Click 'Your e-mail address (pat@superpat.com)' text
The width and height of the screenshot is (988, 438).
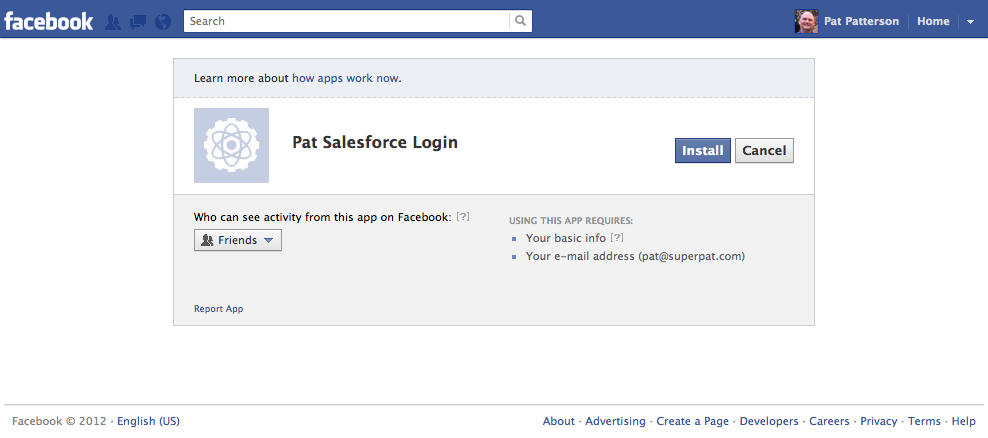635,256
